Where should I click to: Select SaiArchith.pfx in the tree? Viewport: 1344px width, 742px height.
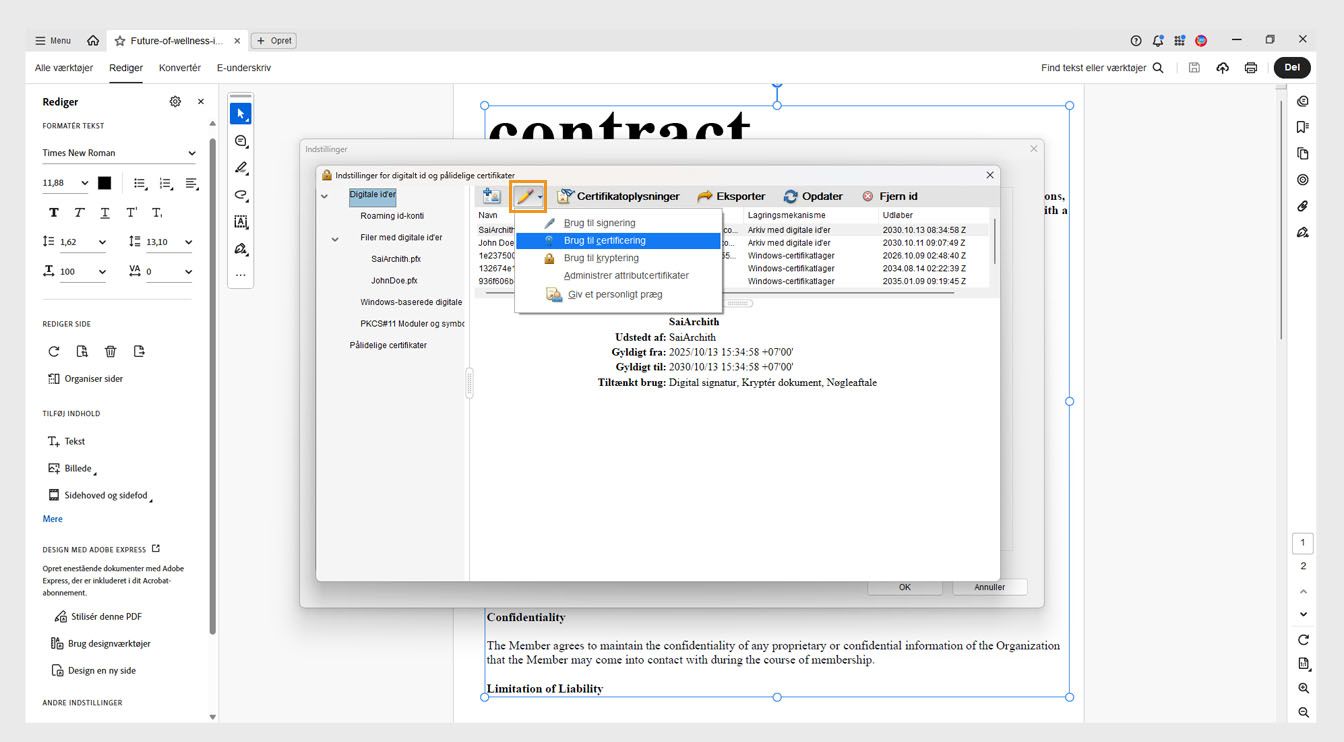(x=396, y=259)
